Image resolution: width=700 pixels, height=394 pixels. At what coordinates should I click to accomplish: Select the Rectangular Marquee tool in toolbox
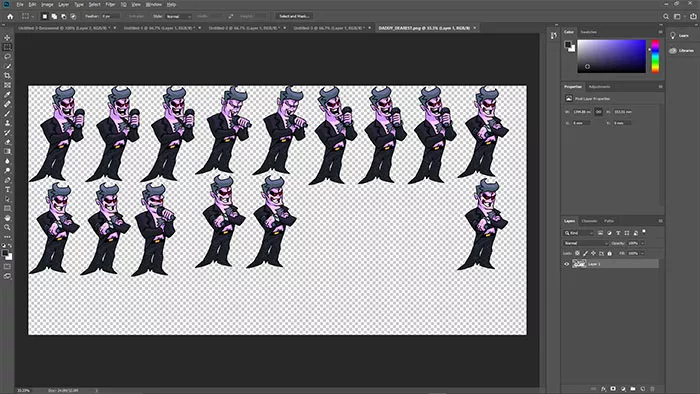tap(7, 47)
